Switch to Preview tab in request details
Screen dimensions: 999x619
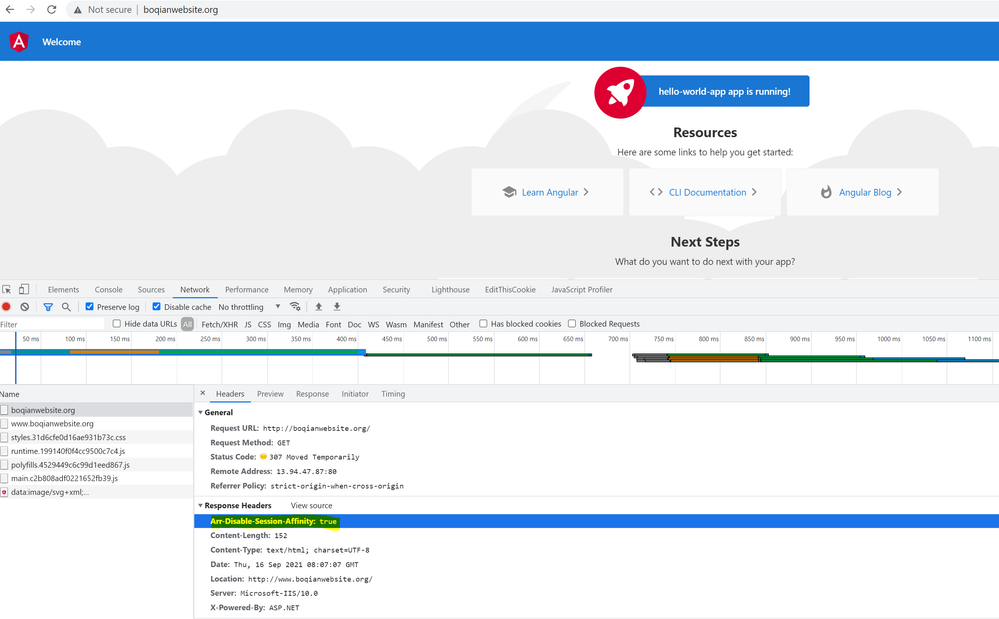[270, 394]
